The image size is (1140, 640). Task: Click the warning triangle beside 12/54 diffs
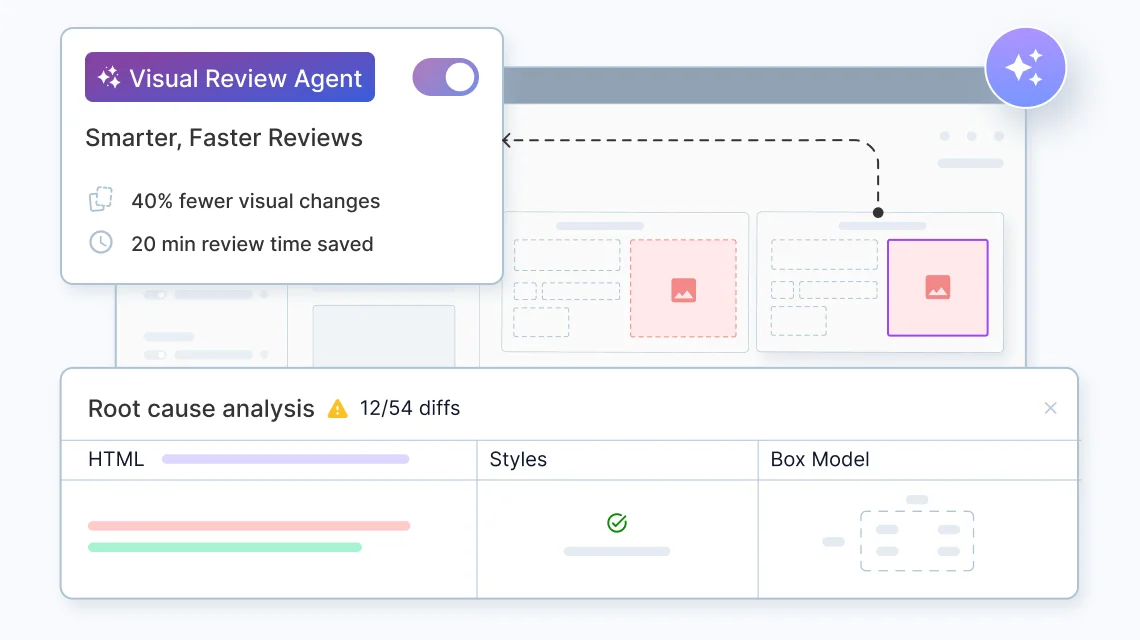coord(337,408)
